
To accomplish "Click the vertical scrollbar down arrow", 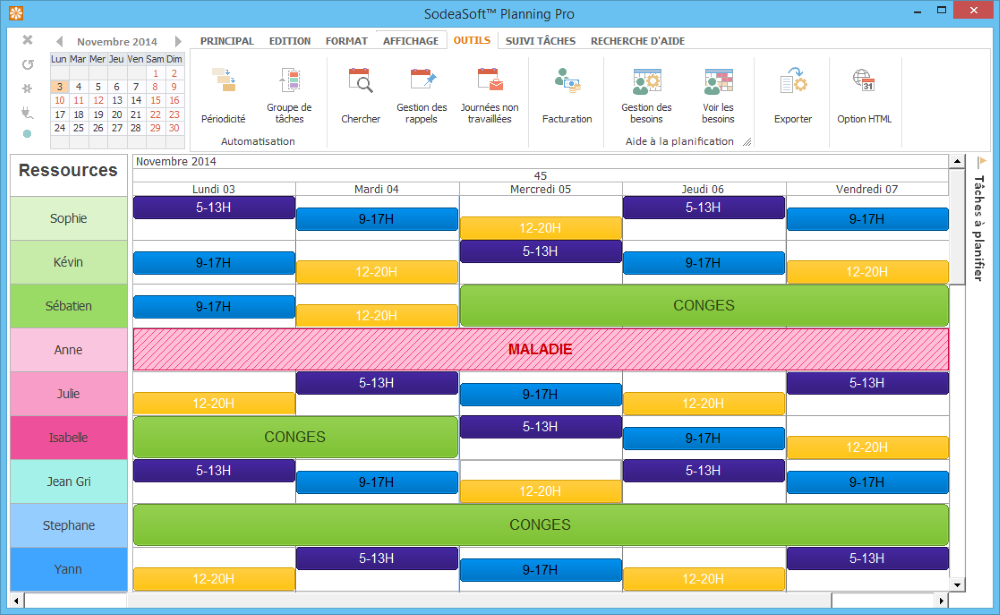I will point(957,584).
